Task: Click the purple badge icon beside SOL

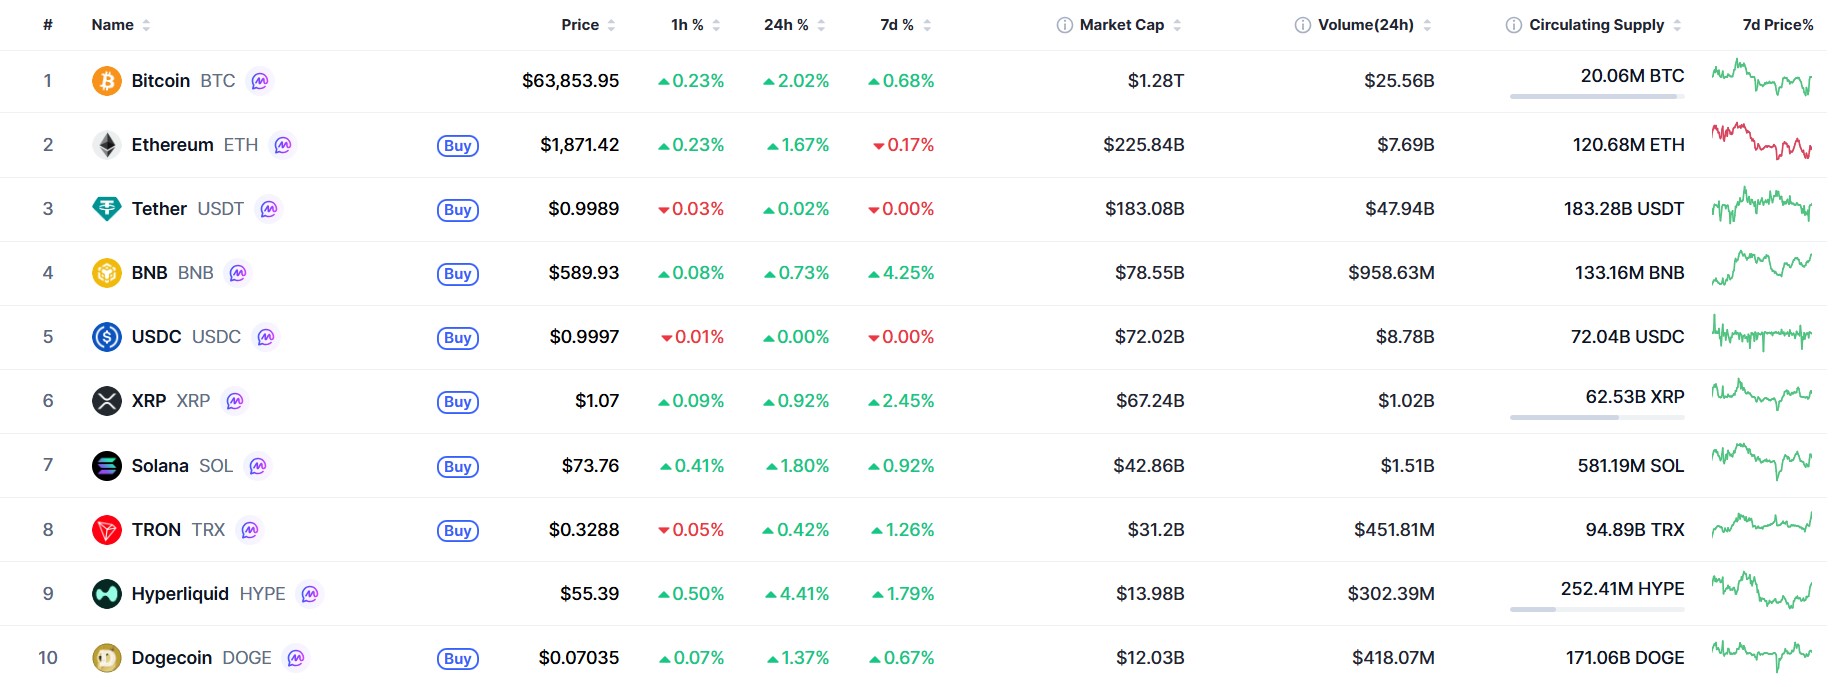Action: (258, 466)
